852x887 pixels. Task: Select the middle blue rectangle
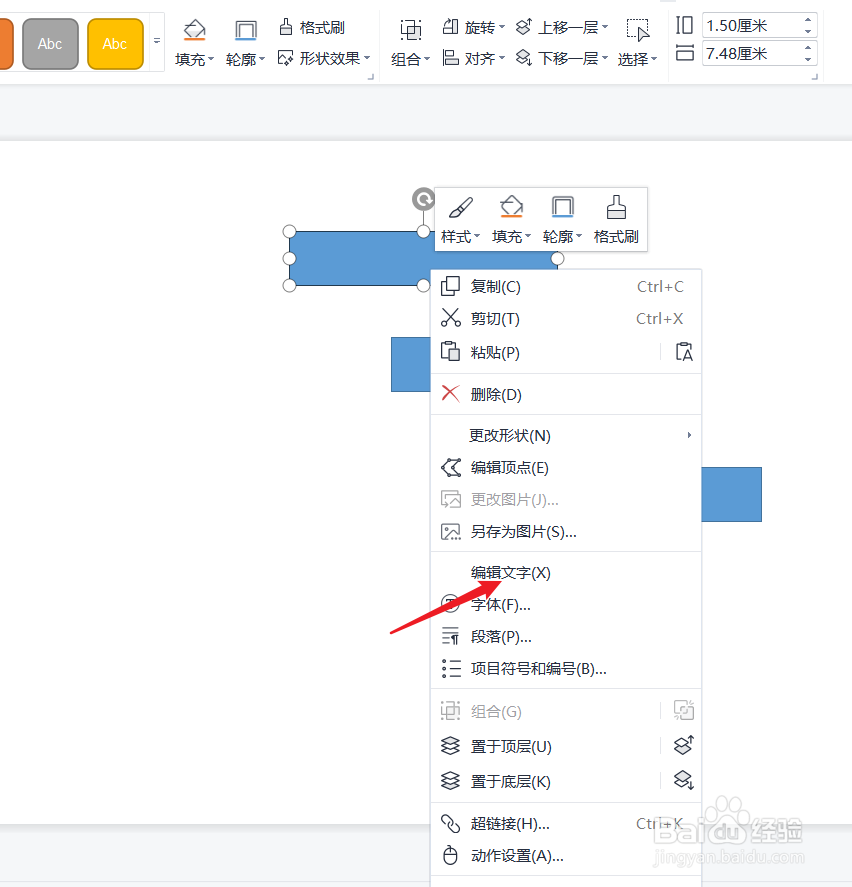click(x=411, y=364)
